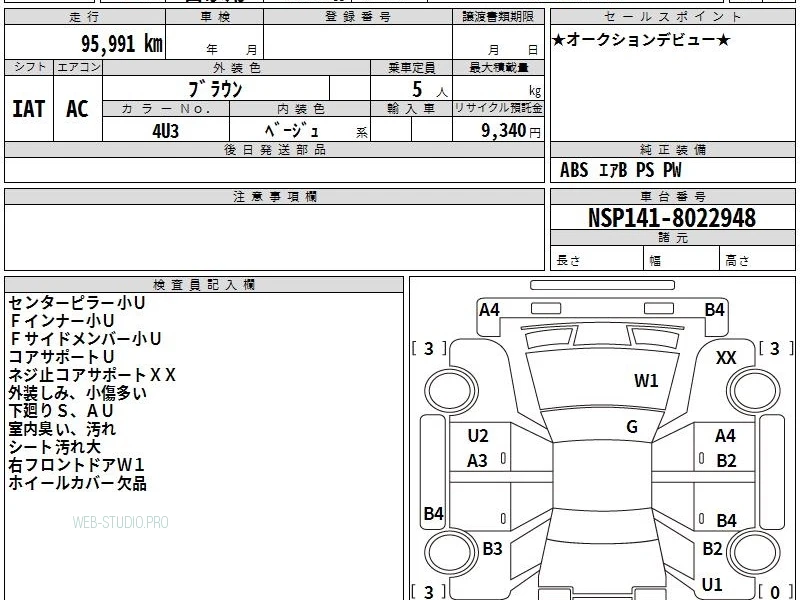Select the interior color value ベージュ

tap(291, 130)
